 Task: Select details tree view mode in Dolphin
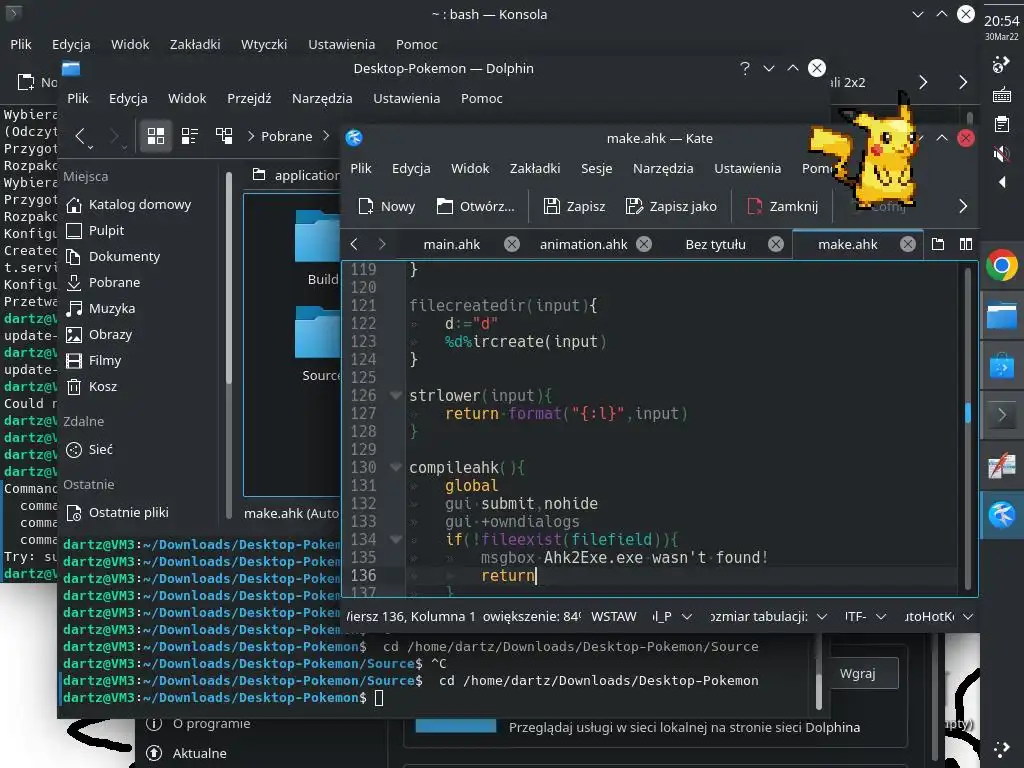224,136
